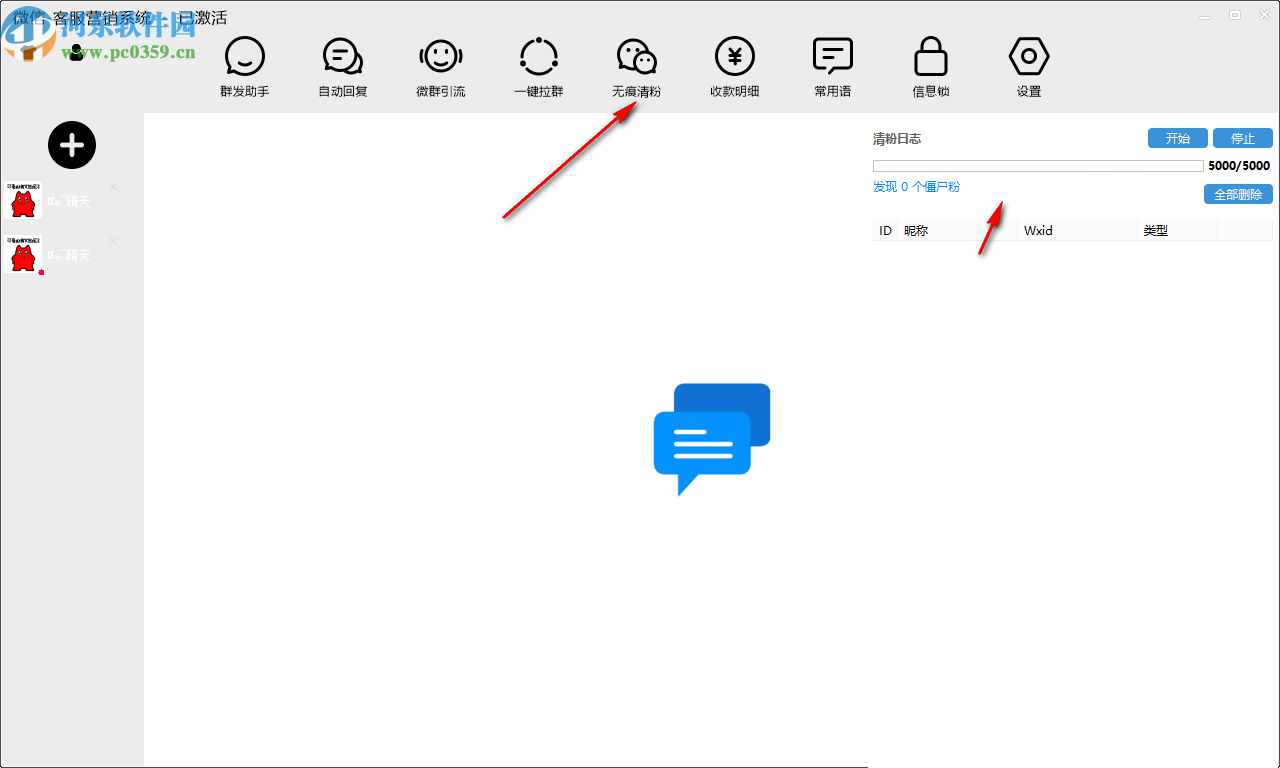Viewport: 1280px width, 768px height.
Task: Sort by the 昵称 column header
Action: point(958,231)
